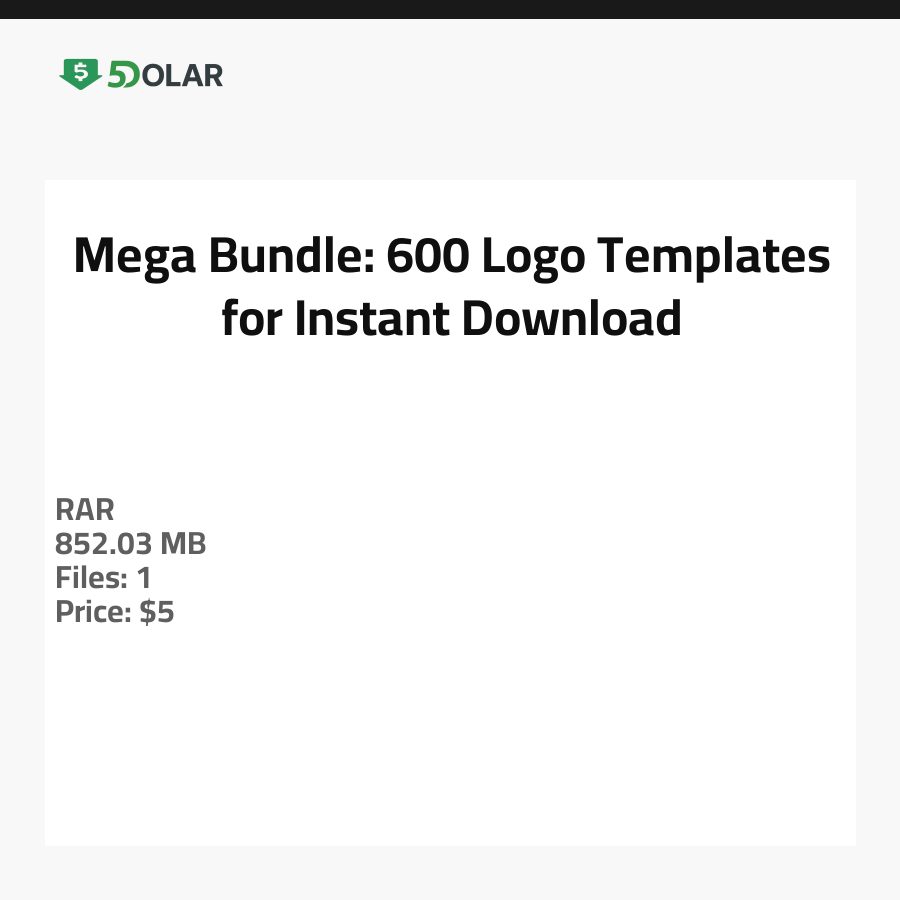Click the "Mega Bundle: 600 Logo Templates" title line
Screen dimensions: 900x900
coord(451,257)
